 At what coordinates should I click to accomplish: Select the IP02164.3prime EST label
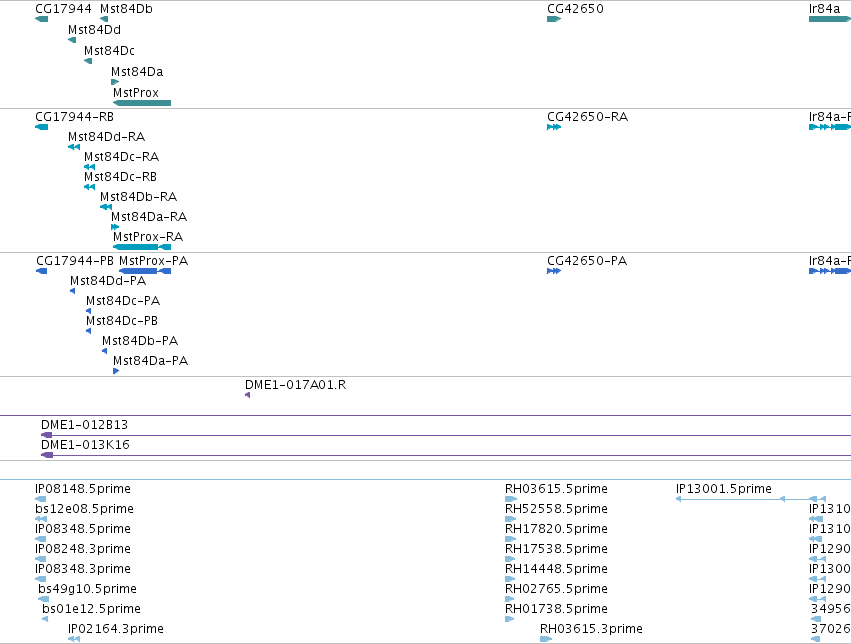pos(116,629)
